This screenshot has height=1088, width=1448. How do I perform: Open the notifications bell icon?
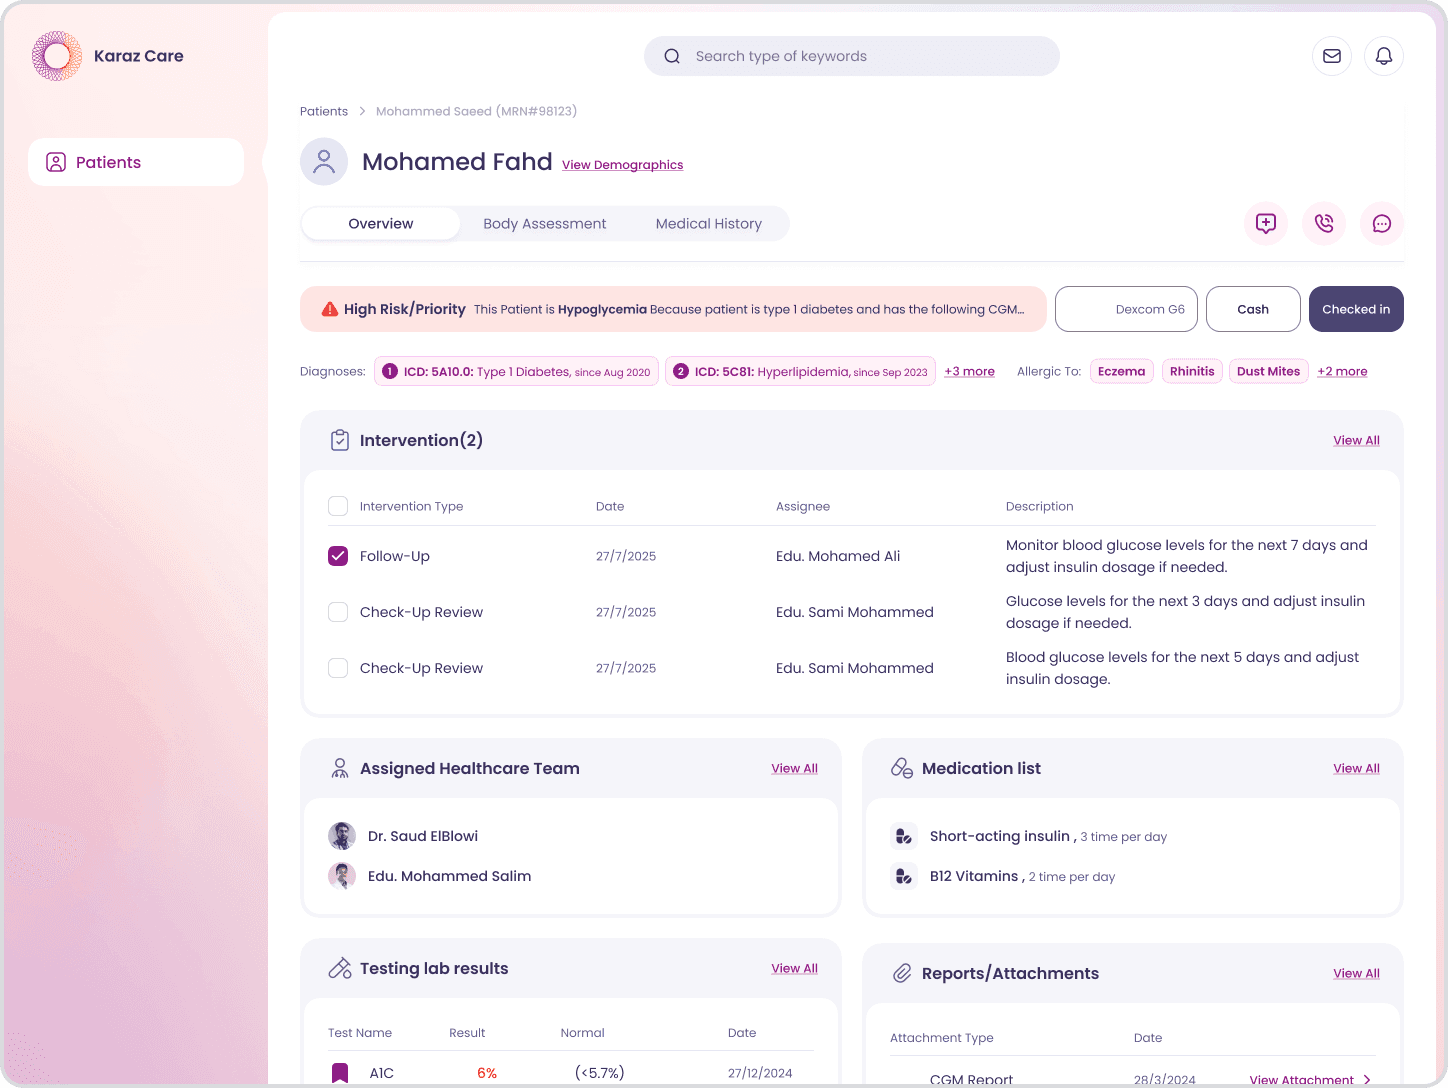tap(1384, 56)
